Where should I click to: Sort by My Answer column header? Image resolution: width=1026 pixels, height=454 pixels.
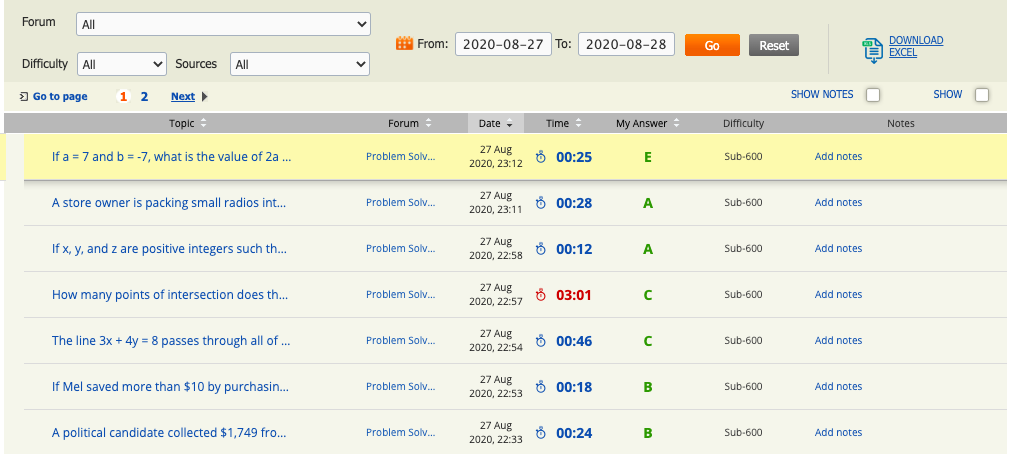[x=646, y=124]
